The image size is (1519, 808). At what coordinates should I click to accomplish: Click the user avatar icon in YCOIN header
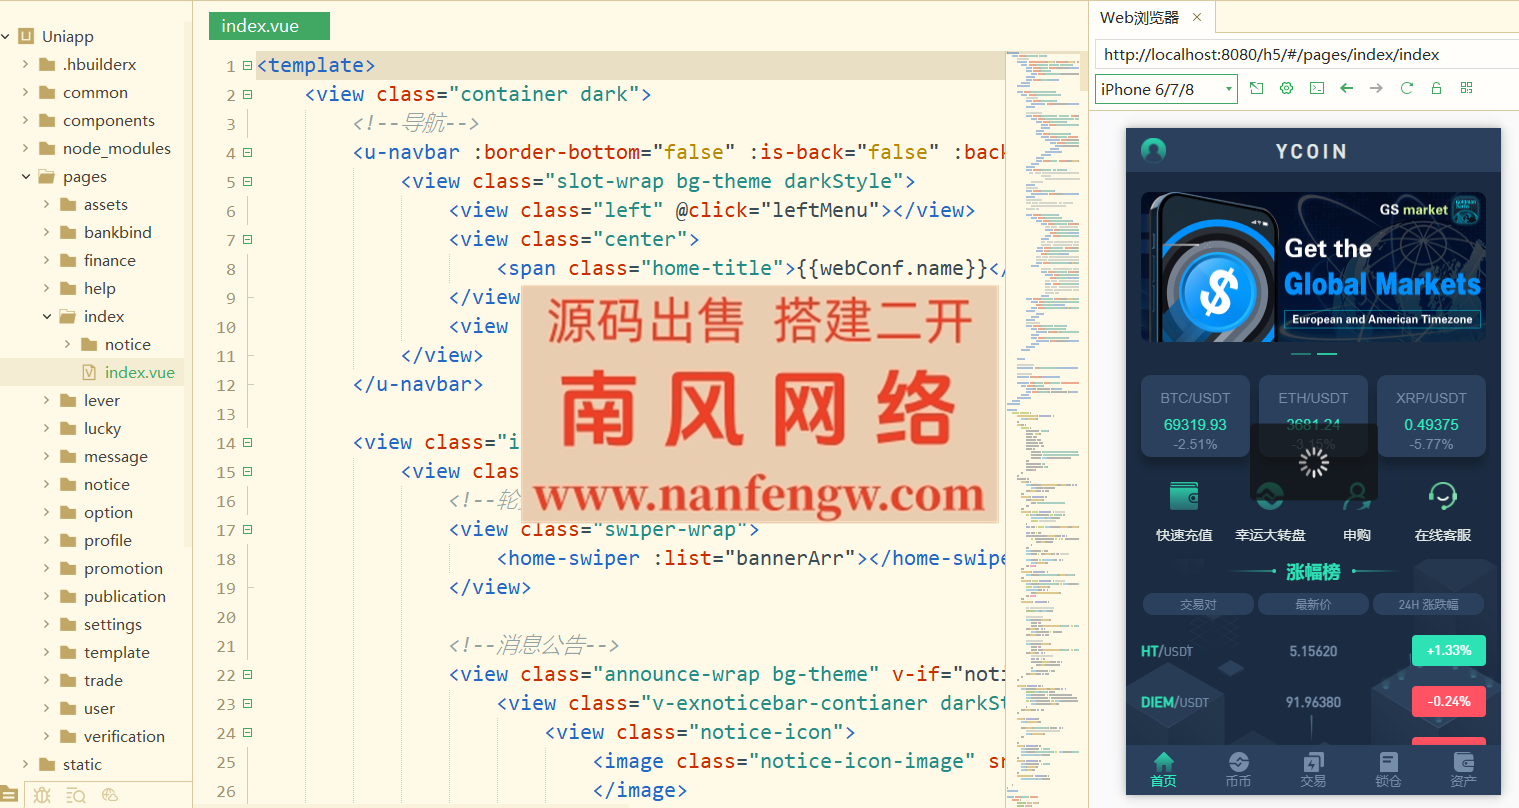tap(1153, 151)
